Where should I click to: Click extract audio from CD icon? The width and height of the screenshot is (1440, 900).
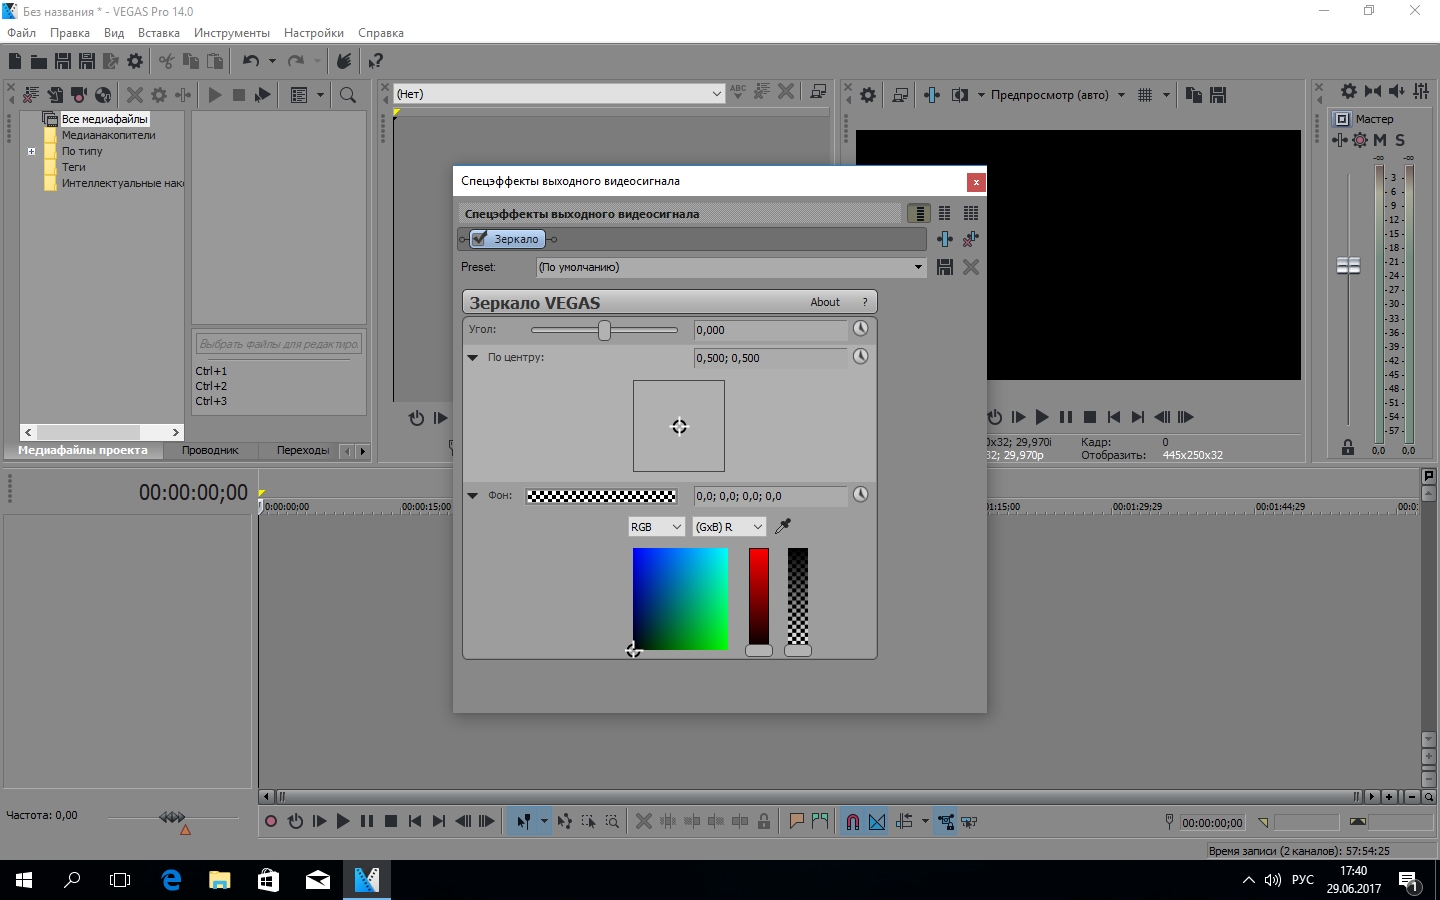103,95
